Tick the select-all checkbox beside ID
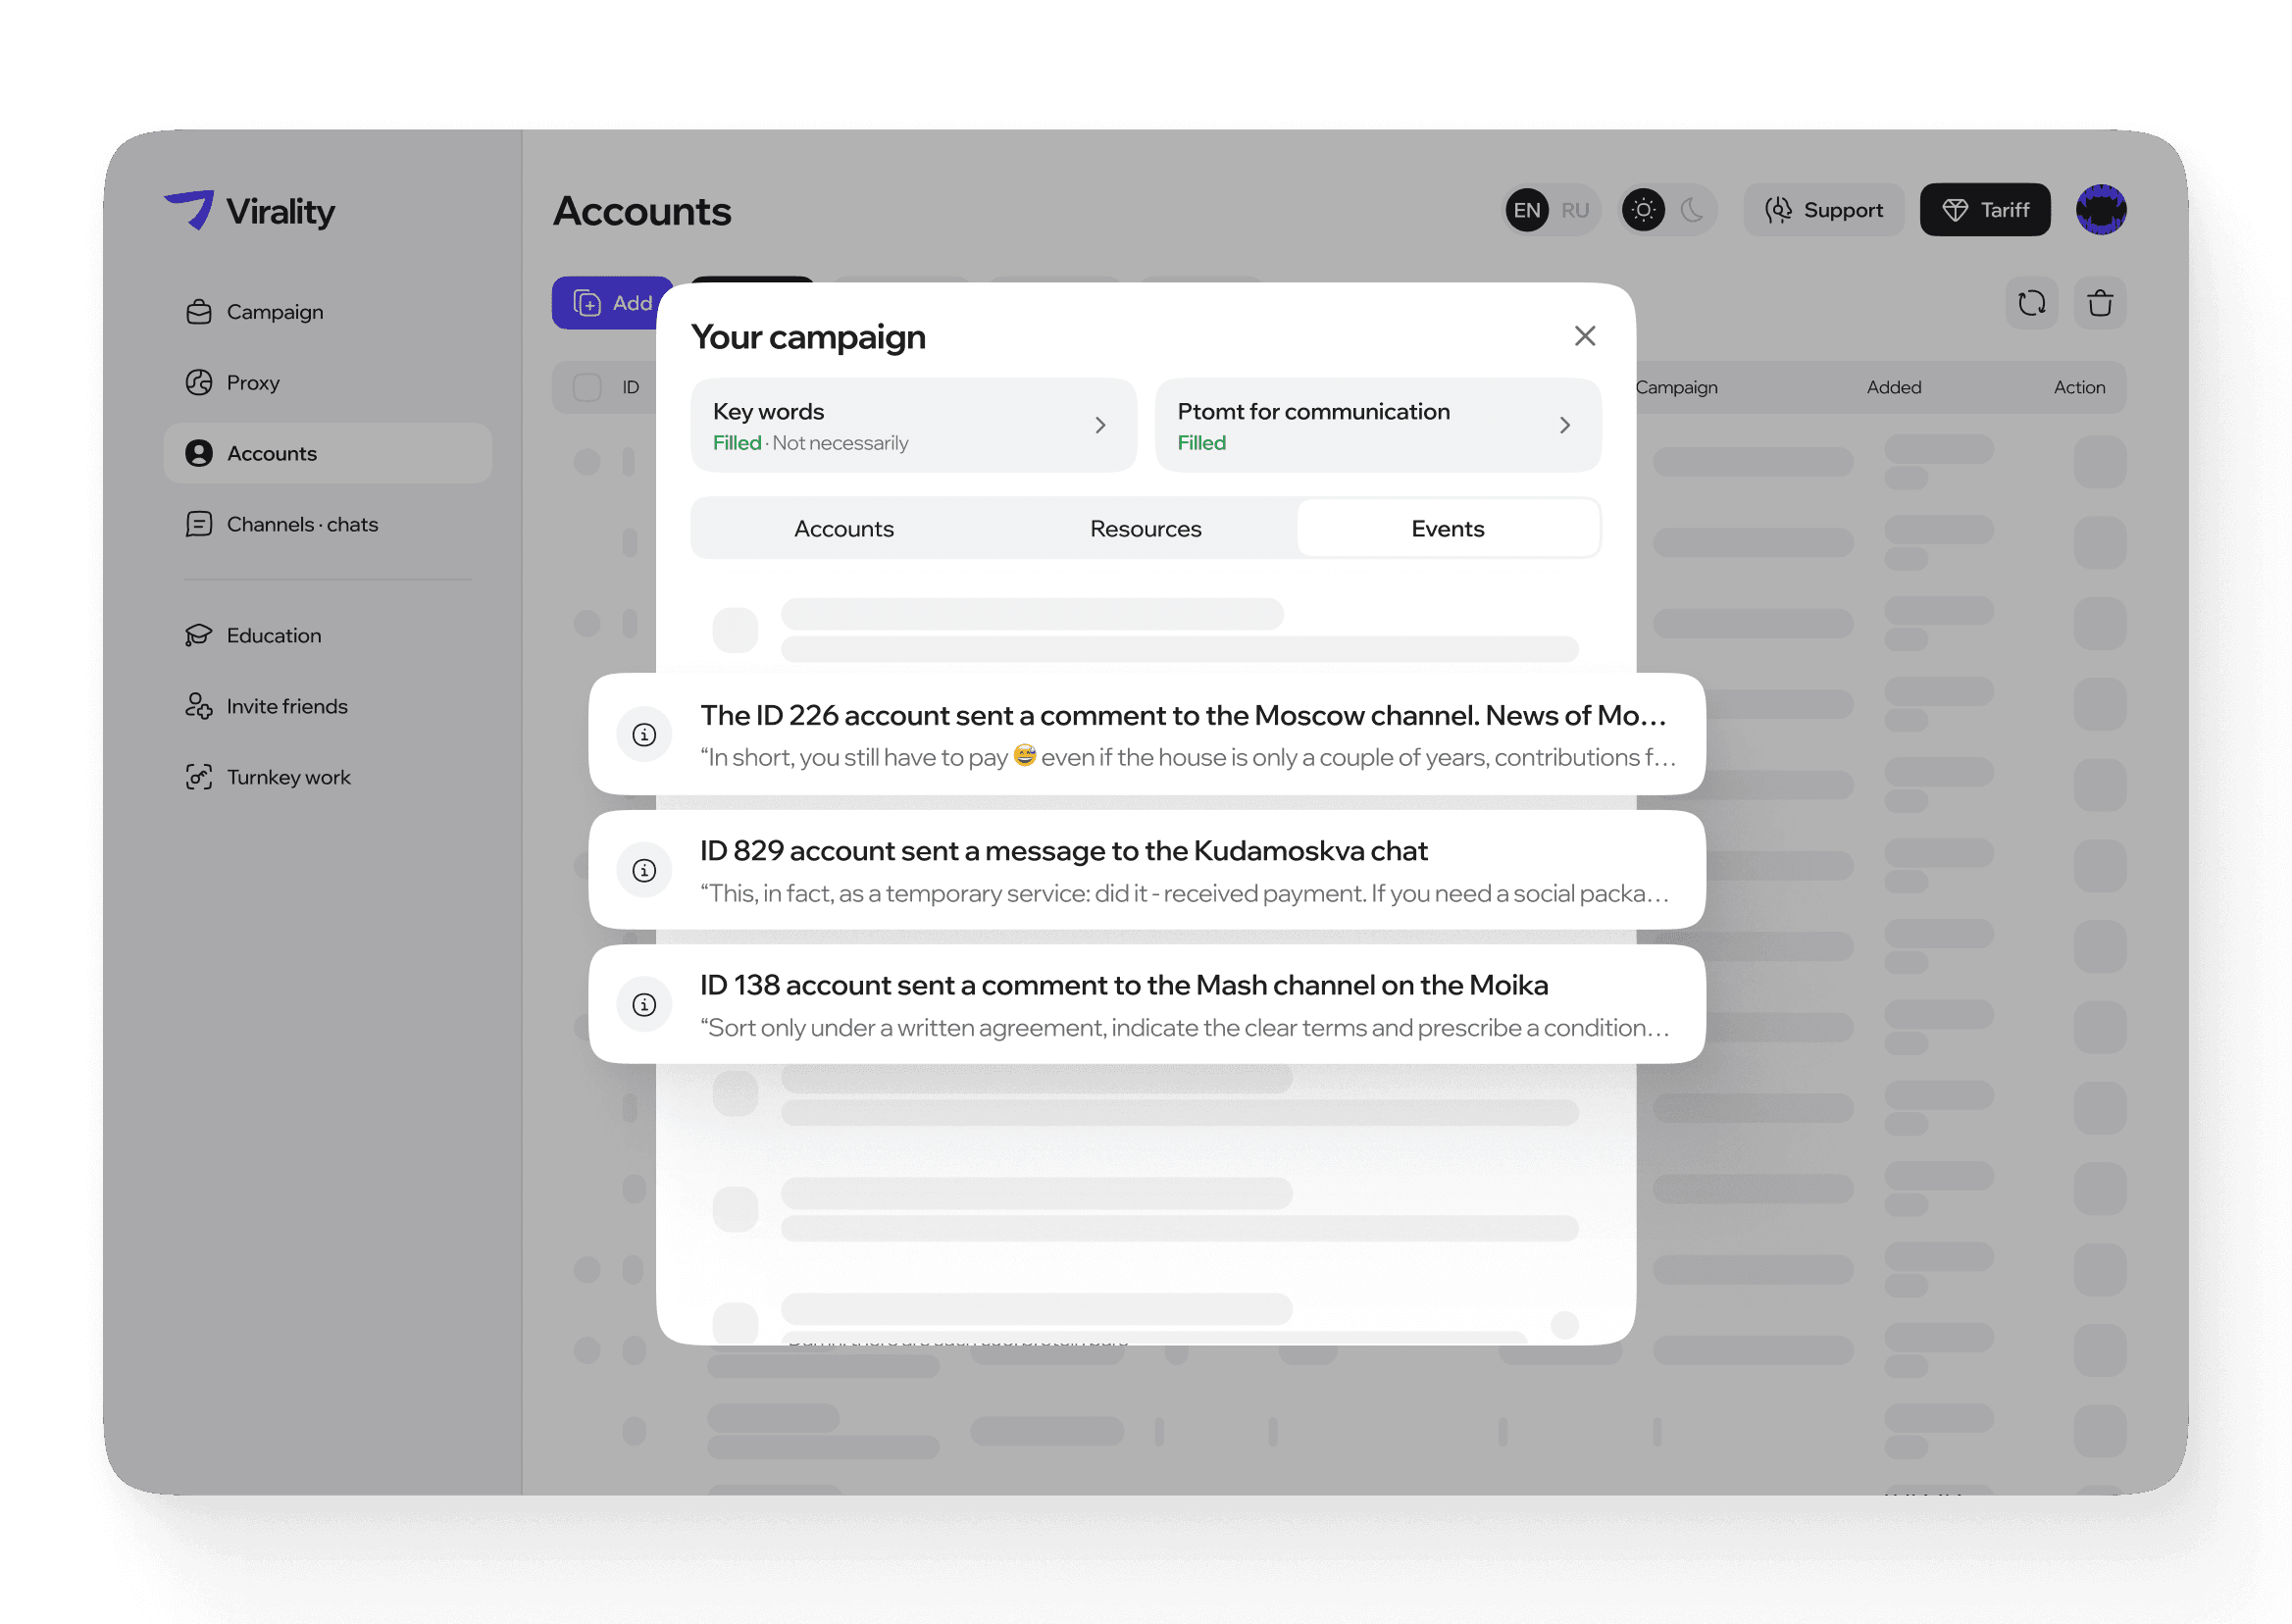2292x1624 pixels. coord(587,387)
